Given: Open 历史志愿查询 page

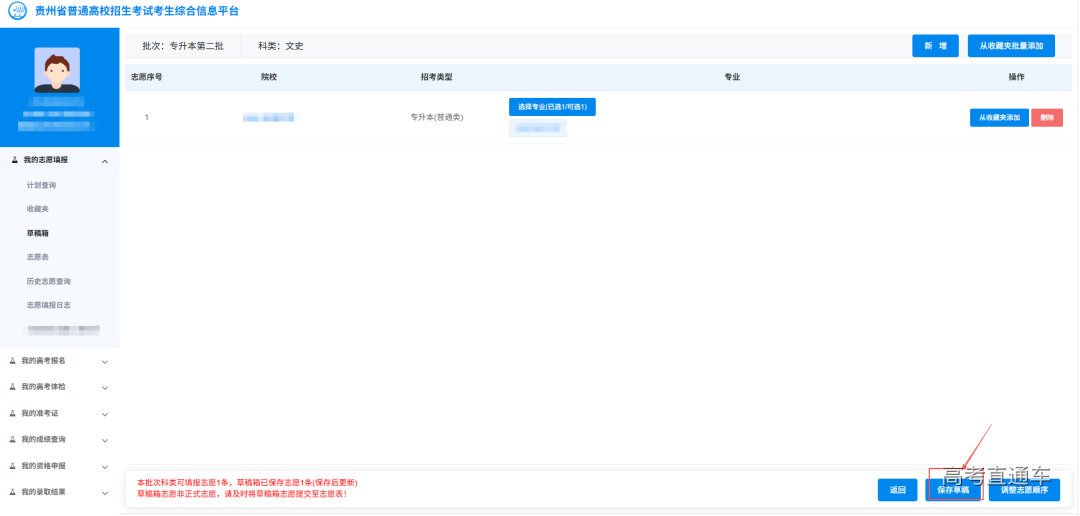Looking at the screenshot, I should [48, 281].
